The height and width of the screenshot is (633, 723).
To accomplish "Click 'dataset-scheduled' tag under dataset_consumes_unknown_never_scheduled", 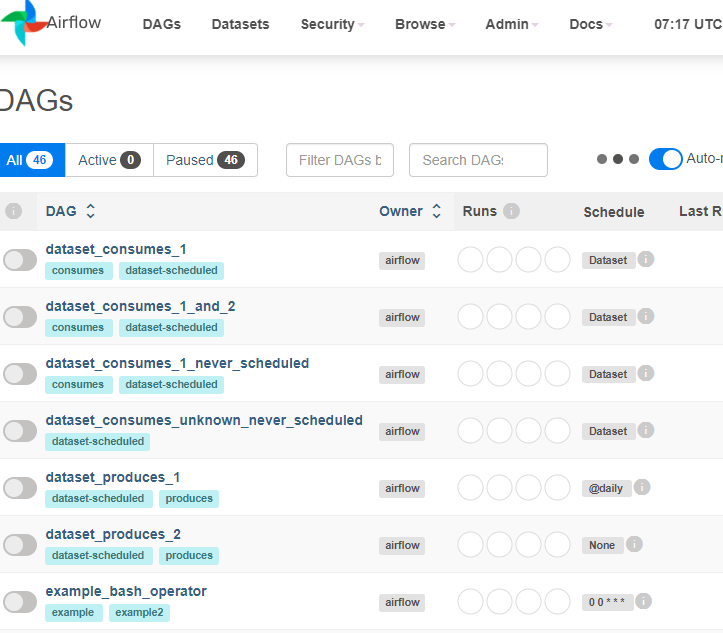I will (x=98, y=441).
